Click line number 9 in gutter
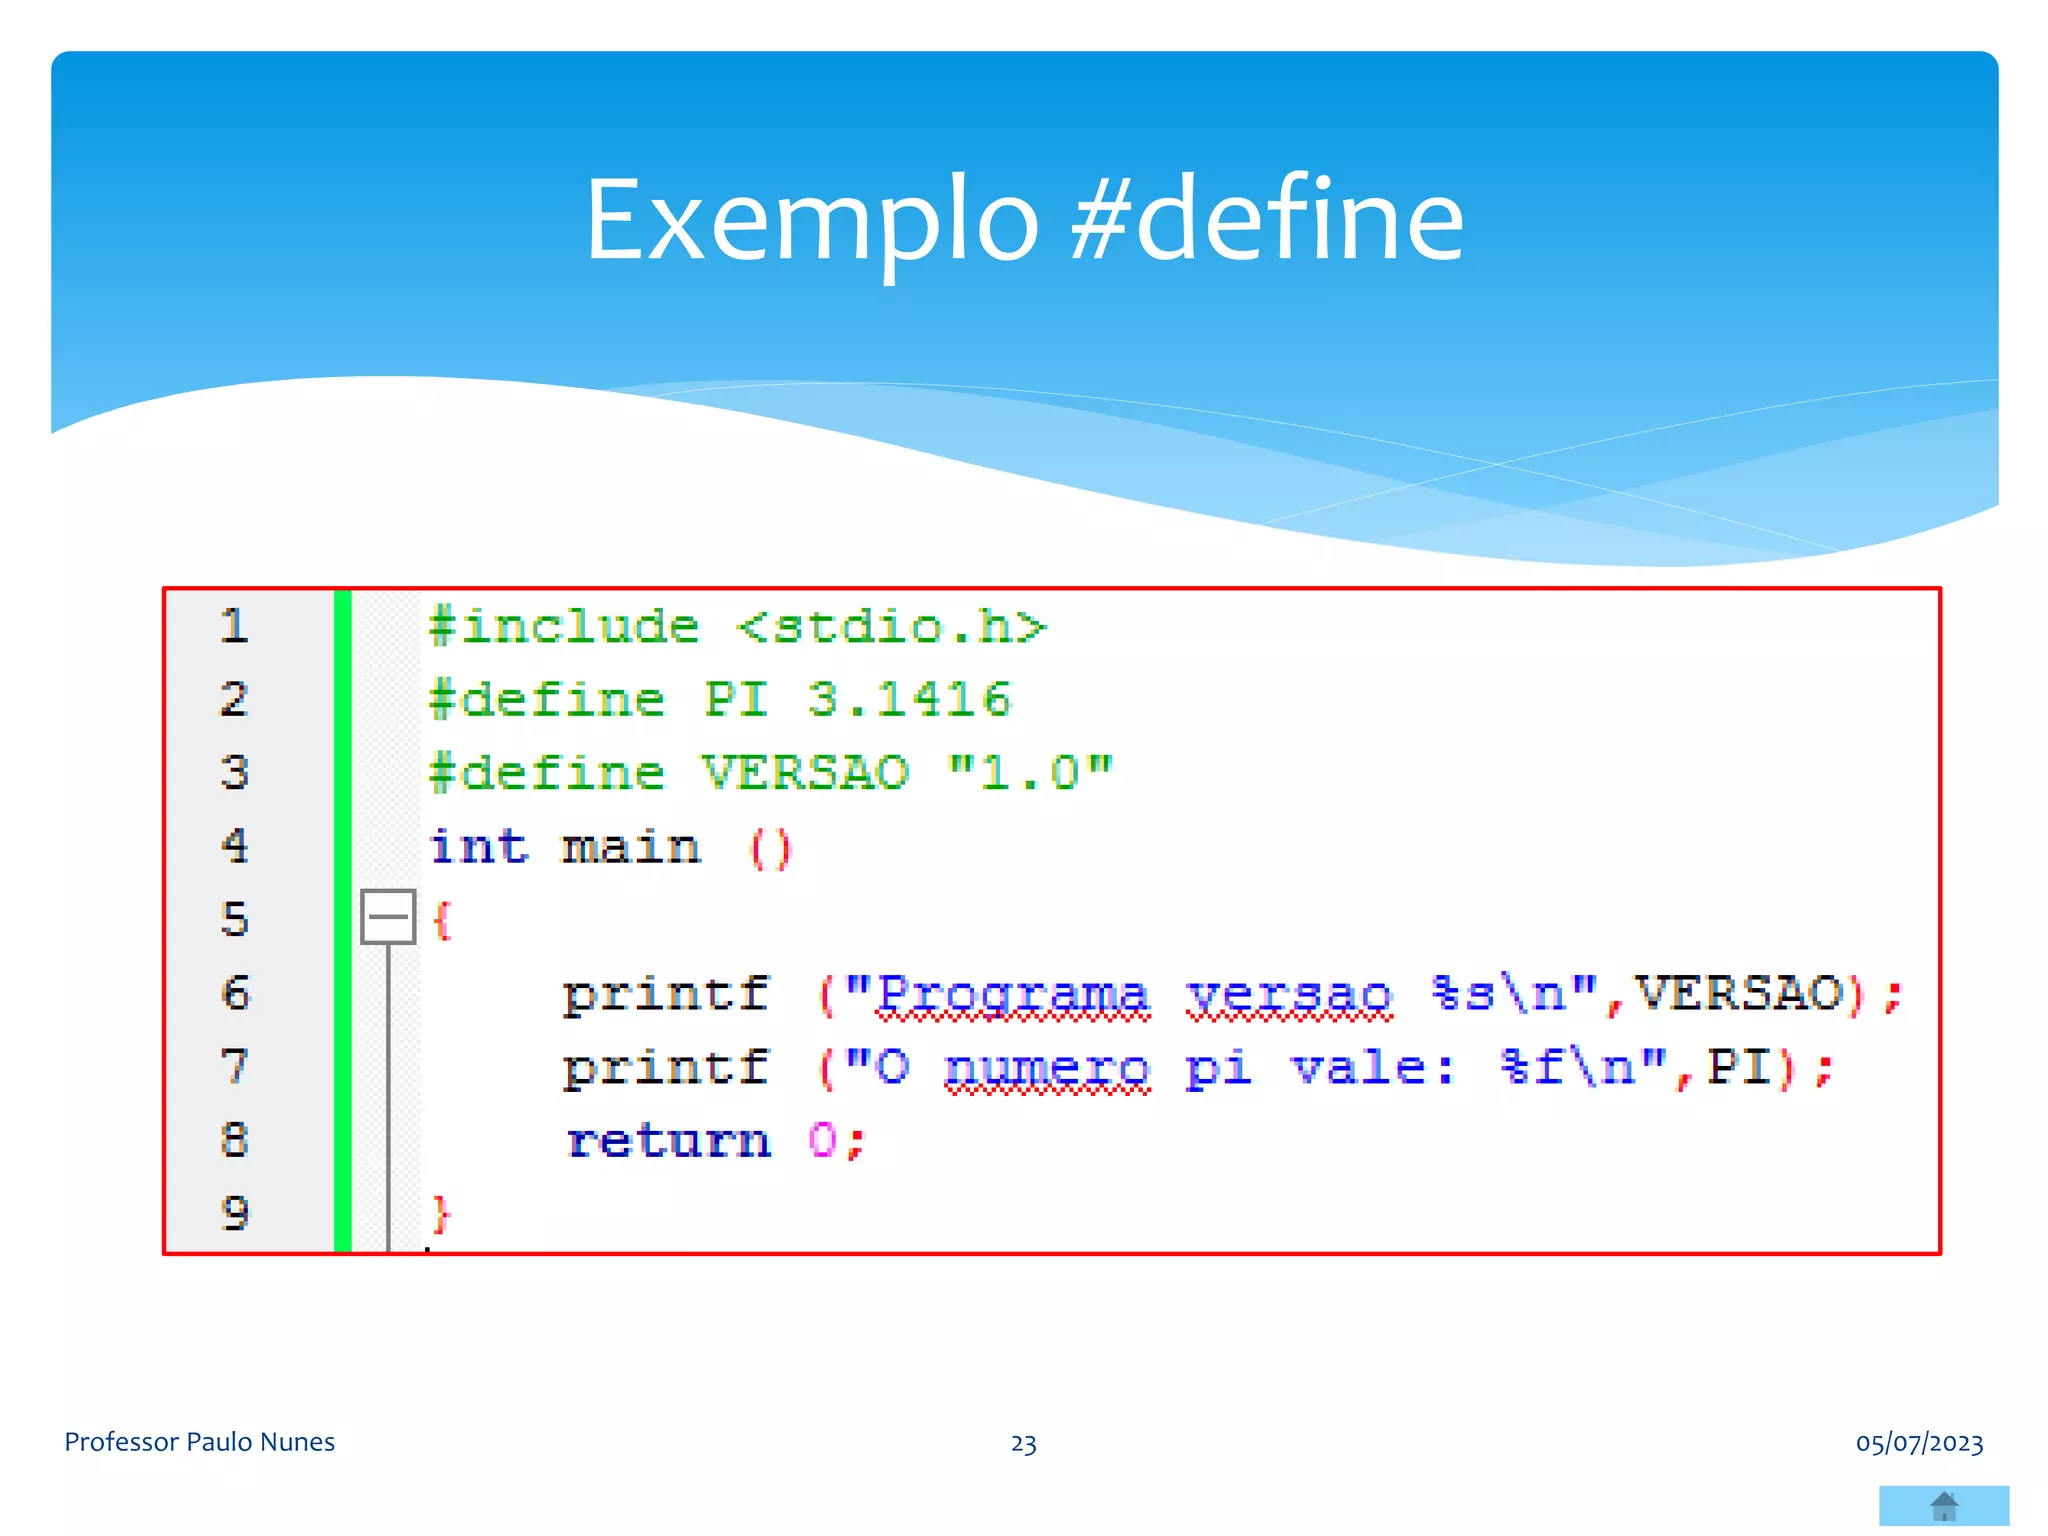Image resolution: width=2048 pixels, height=1536 pixels. [234, 1213]
